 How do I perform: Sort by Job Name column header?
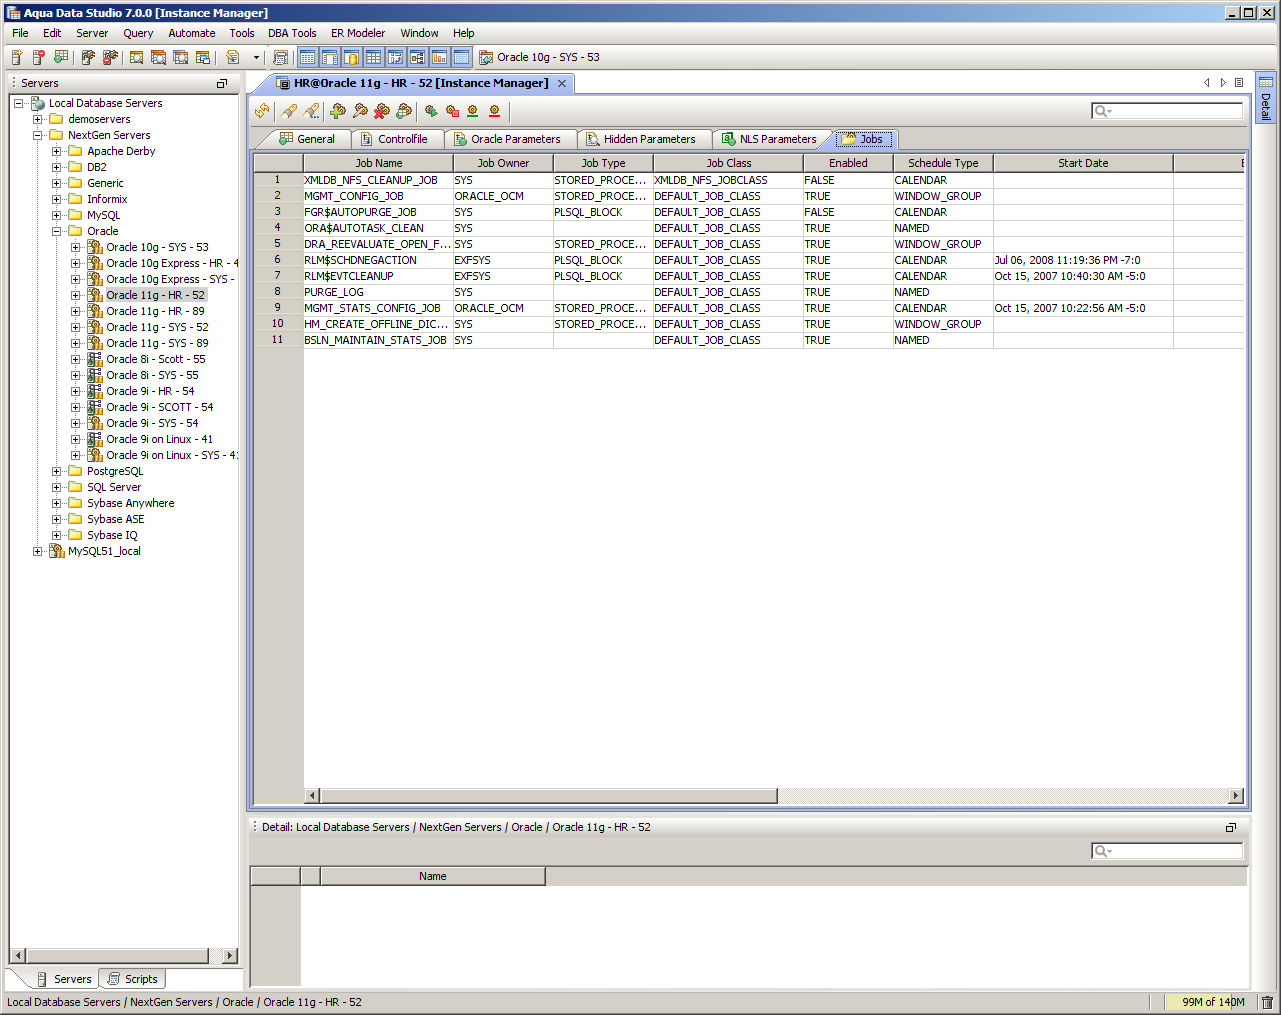tap(379, 163)
